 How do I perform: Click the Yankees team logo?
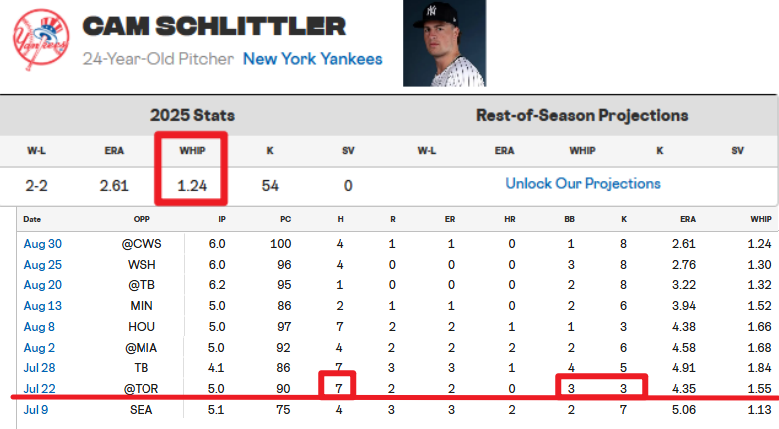tap(41, 40)
